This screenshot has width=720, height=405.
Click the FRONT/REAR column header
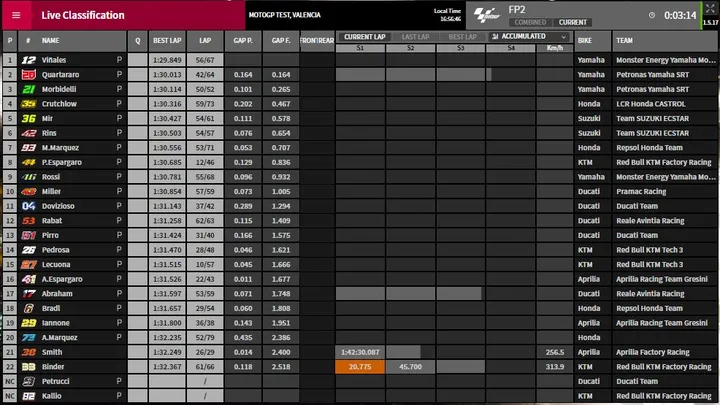tap(317, 40)
